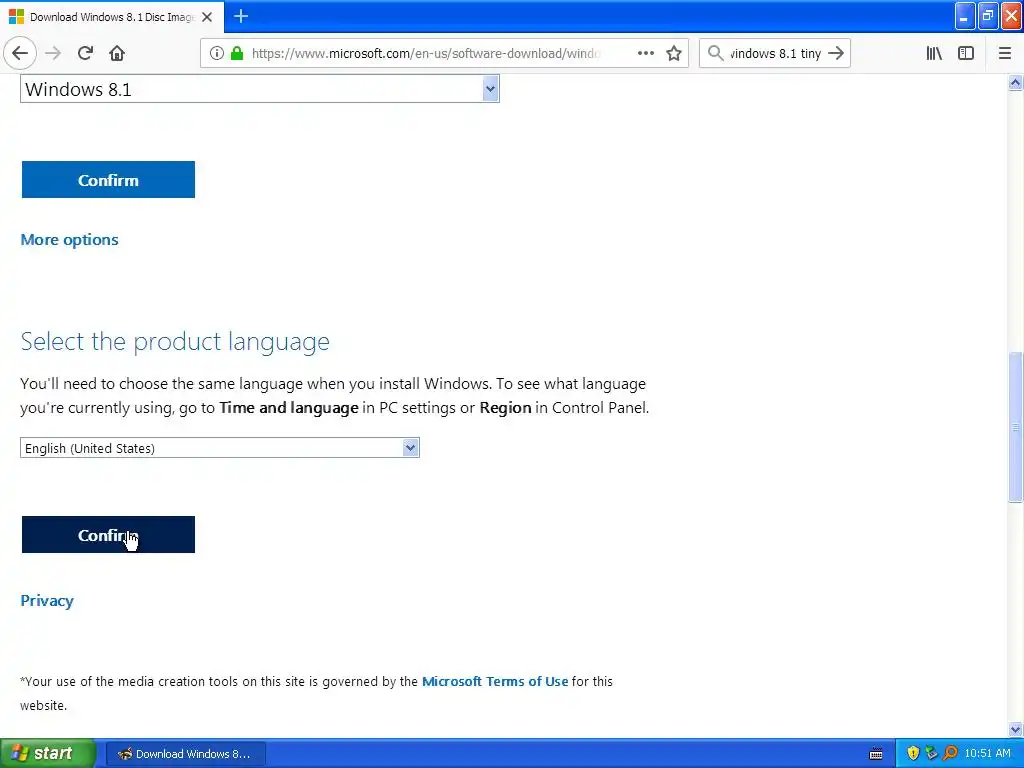1024x768 pixels.
Task: Click the search box with windows 8.1 tiny
Action: click(x=774, y=54)
